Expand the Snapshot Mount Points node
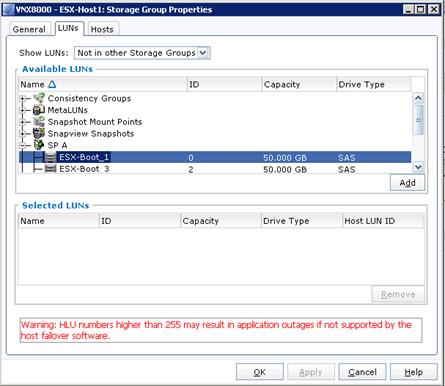This screenshot has width=445, height=386. coord(22,122)
